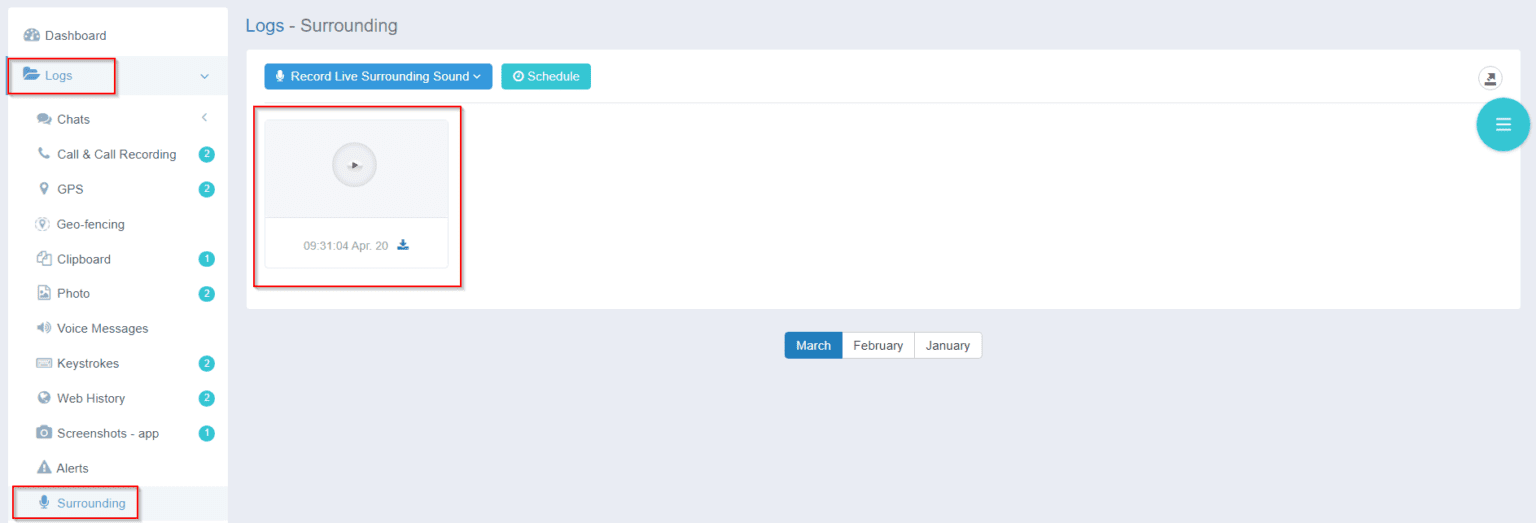Open Call & Call Recording logs
1536x523 pixels.
(116, 154)
